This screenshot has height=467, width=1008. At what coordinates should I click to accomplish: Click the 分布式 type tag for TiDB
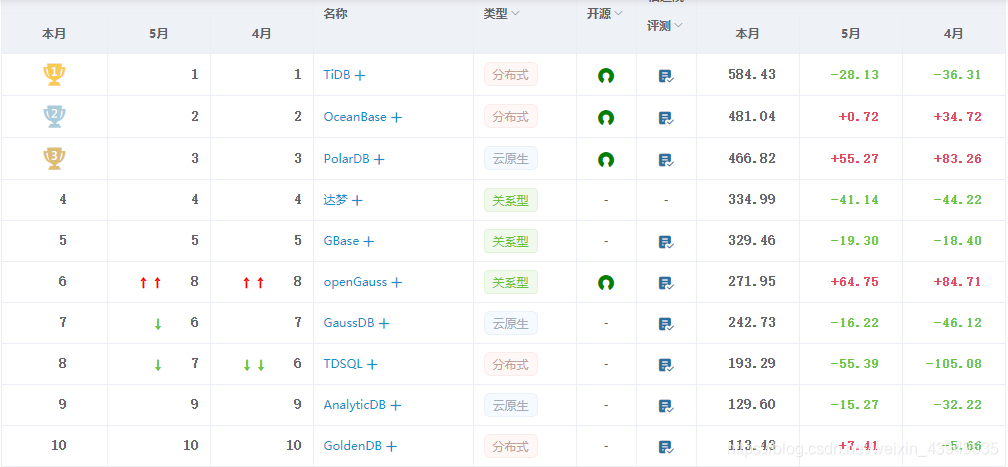click(x=510, y=75)
